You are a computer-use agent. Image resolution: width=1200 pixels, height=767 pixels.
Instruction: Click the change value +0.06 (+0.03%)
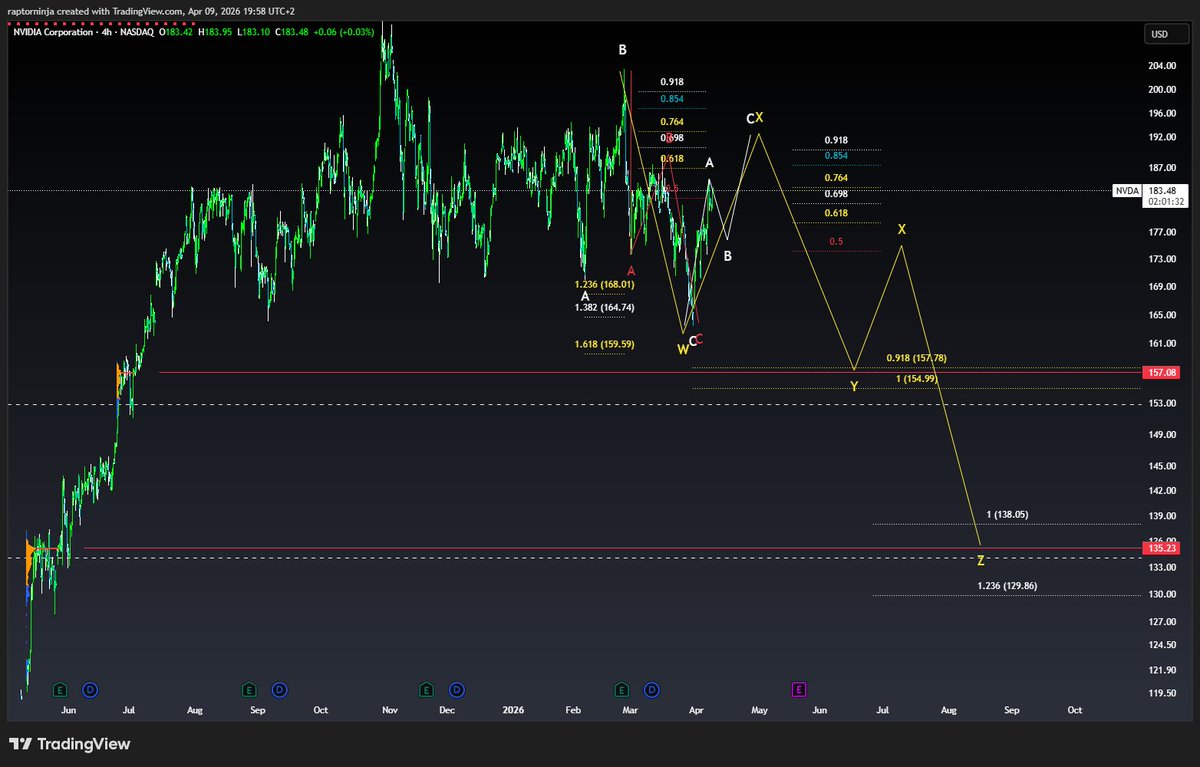tap(345, 32)
